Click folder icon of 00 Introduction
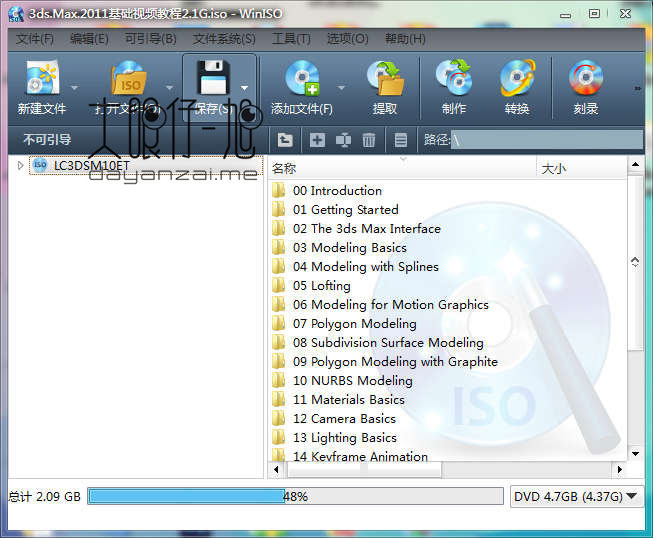The image size is (653, 538). (278, 191)
